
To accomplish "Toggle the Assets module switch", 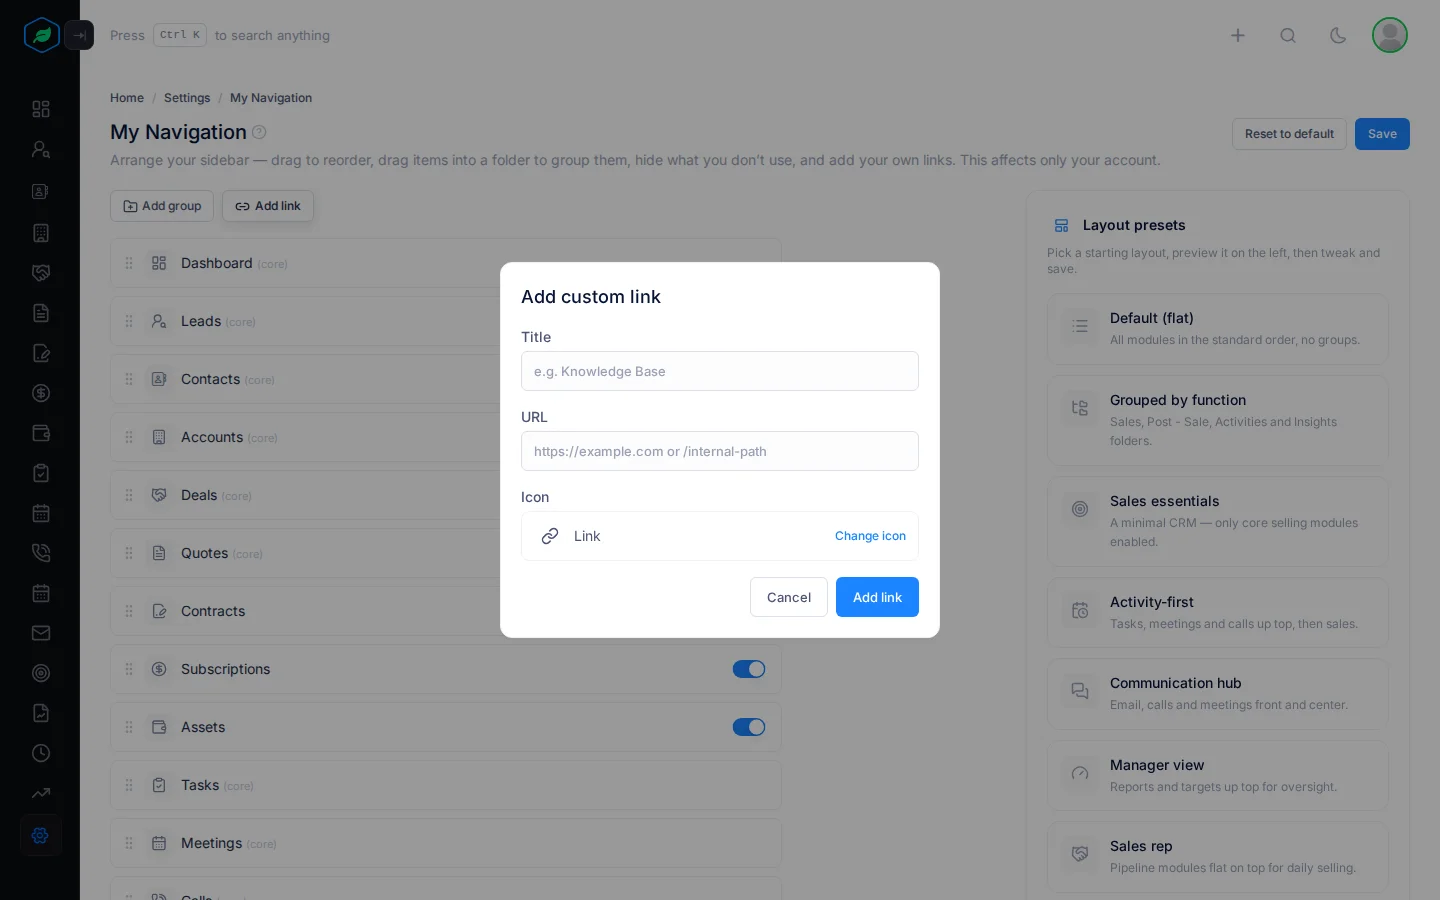I will (749, 727).
